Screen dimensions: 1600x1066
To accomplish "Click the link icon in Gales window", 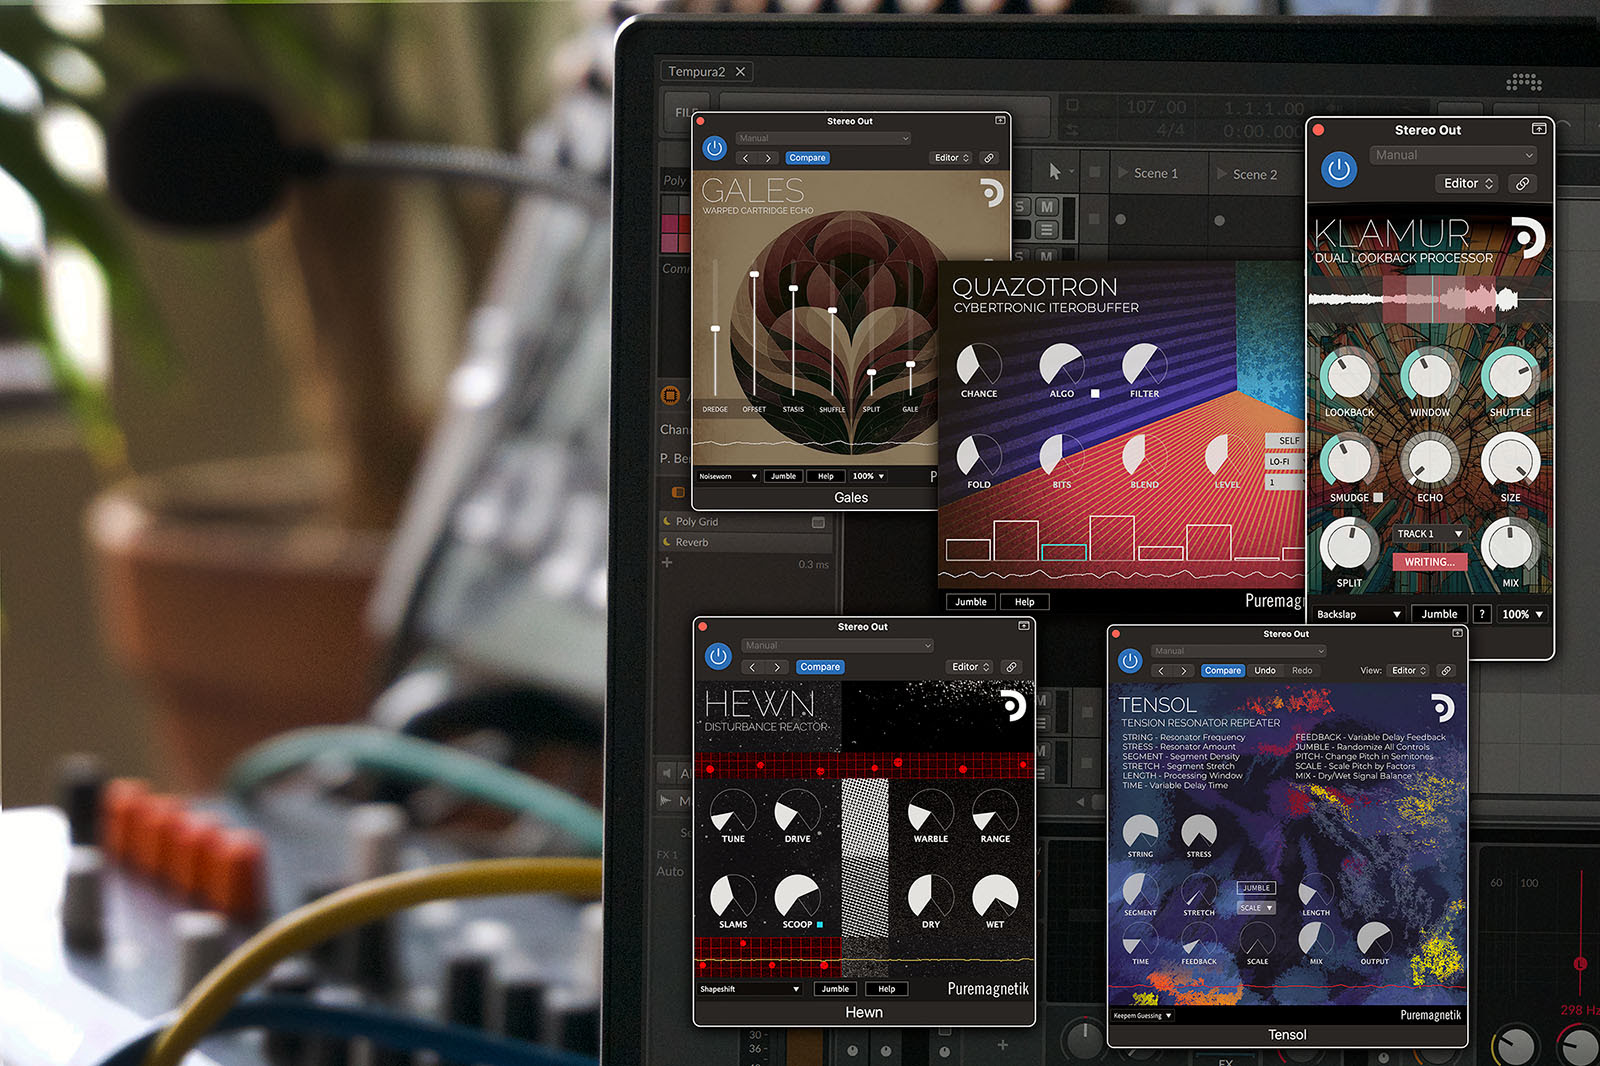I will (989, 158).
